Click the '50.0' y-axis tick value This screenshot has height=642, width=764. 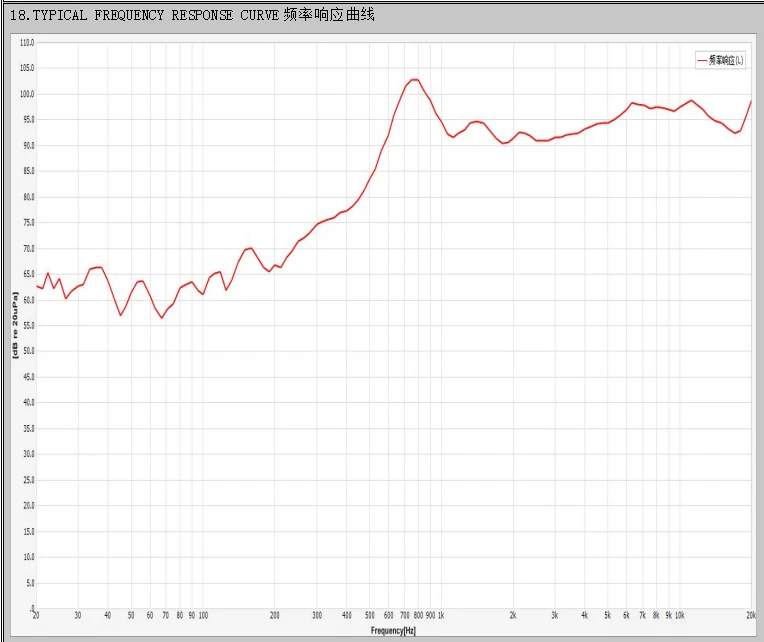tap(29, 351)
